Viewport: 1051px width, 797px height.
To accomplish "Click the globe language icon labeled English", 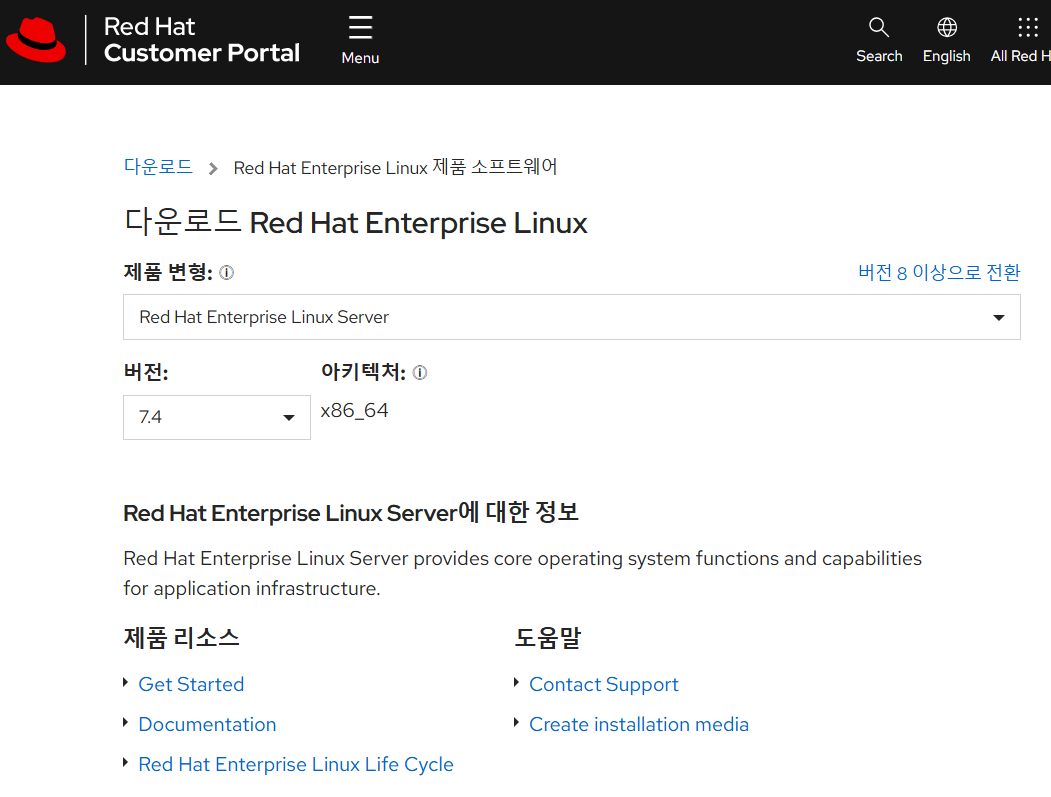I will click(946, 28).
